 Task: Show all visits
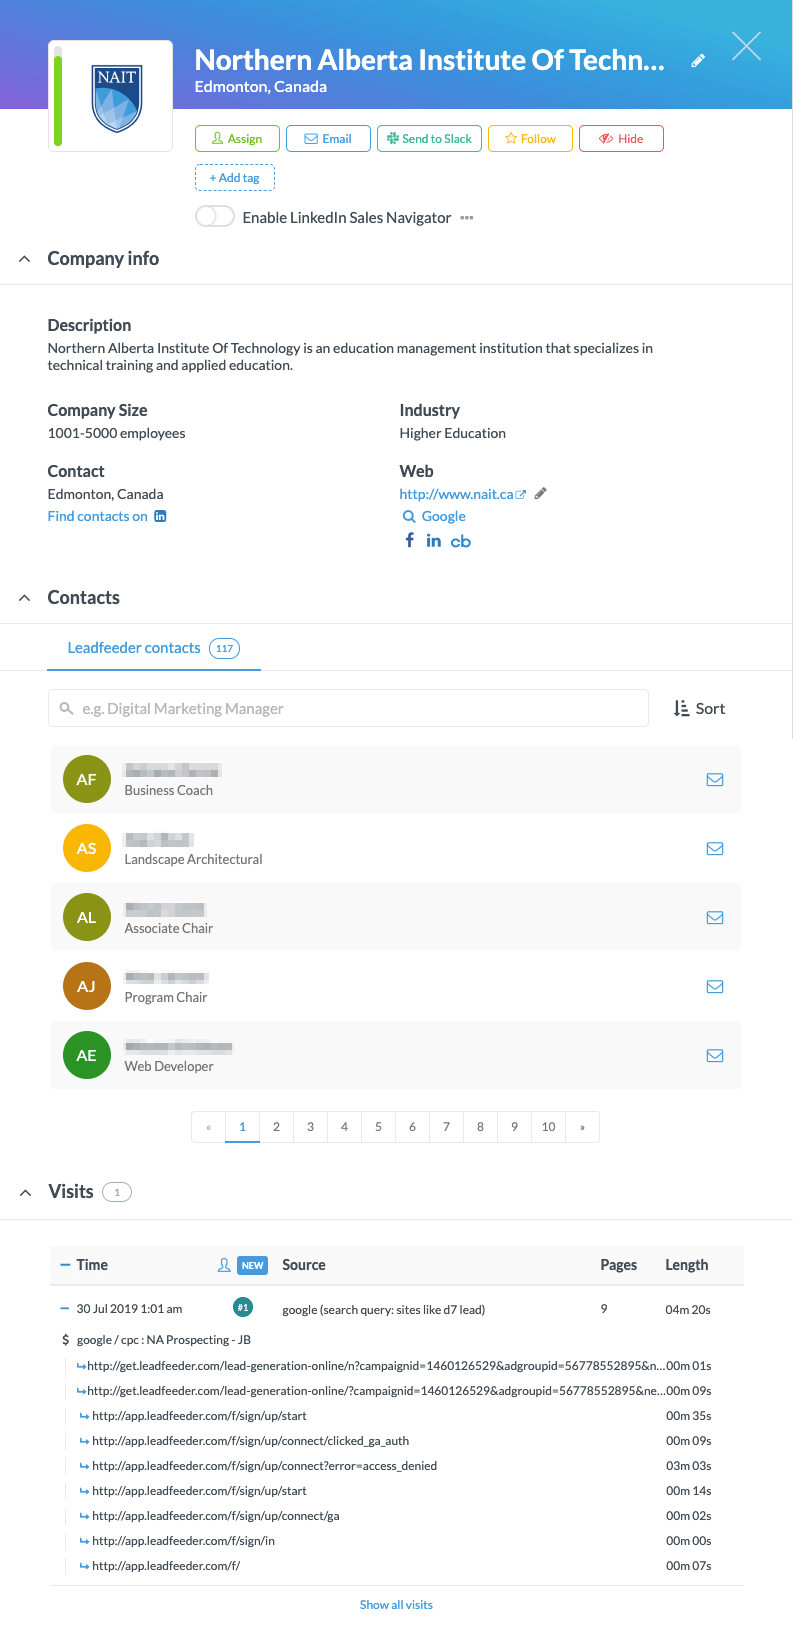click(396, 1604)
